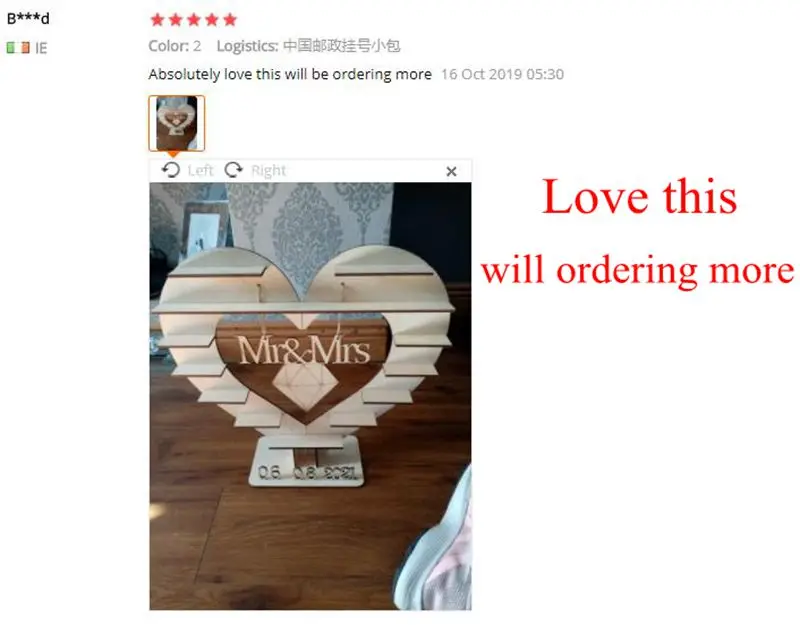This screenshot has width=800, height=625.
Task: Click the "Right" rotate label
Action: 268,170
